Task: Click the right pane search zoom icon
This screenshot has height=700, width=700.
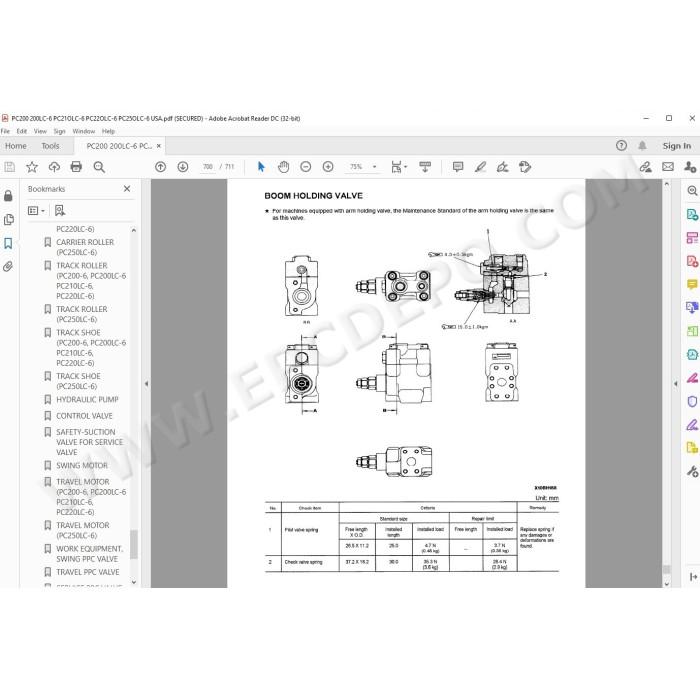Action: click(692, 191)
